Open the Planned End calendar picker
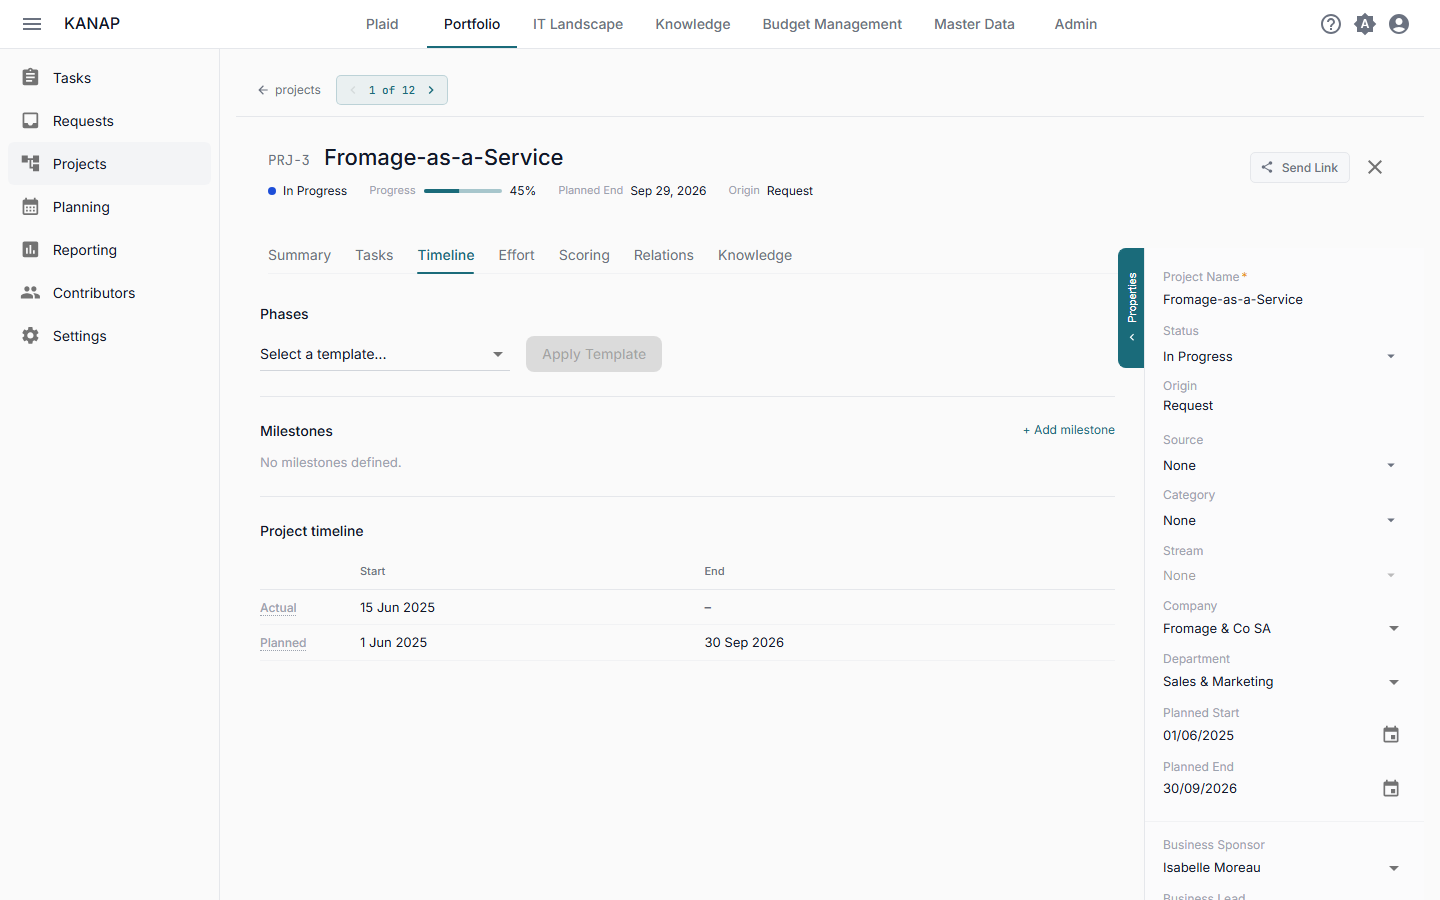This screenshot has width=1440, height=900. coord(1391,789)
